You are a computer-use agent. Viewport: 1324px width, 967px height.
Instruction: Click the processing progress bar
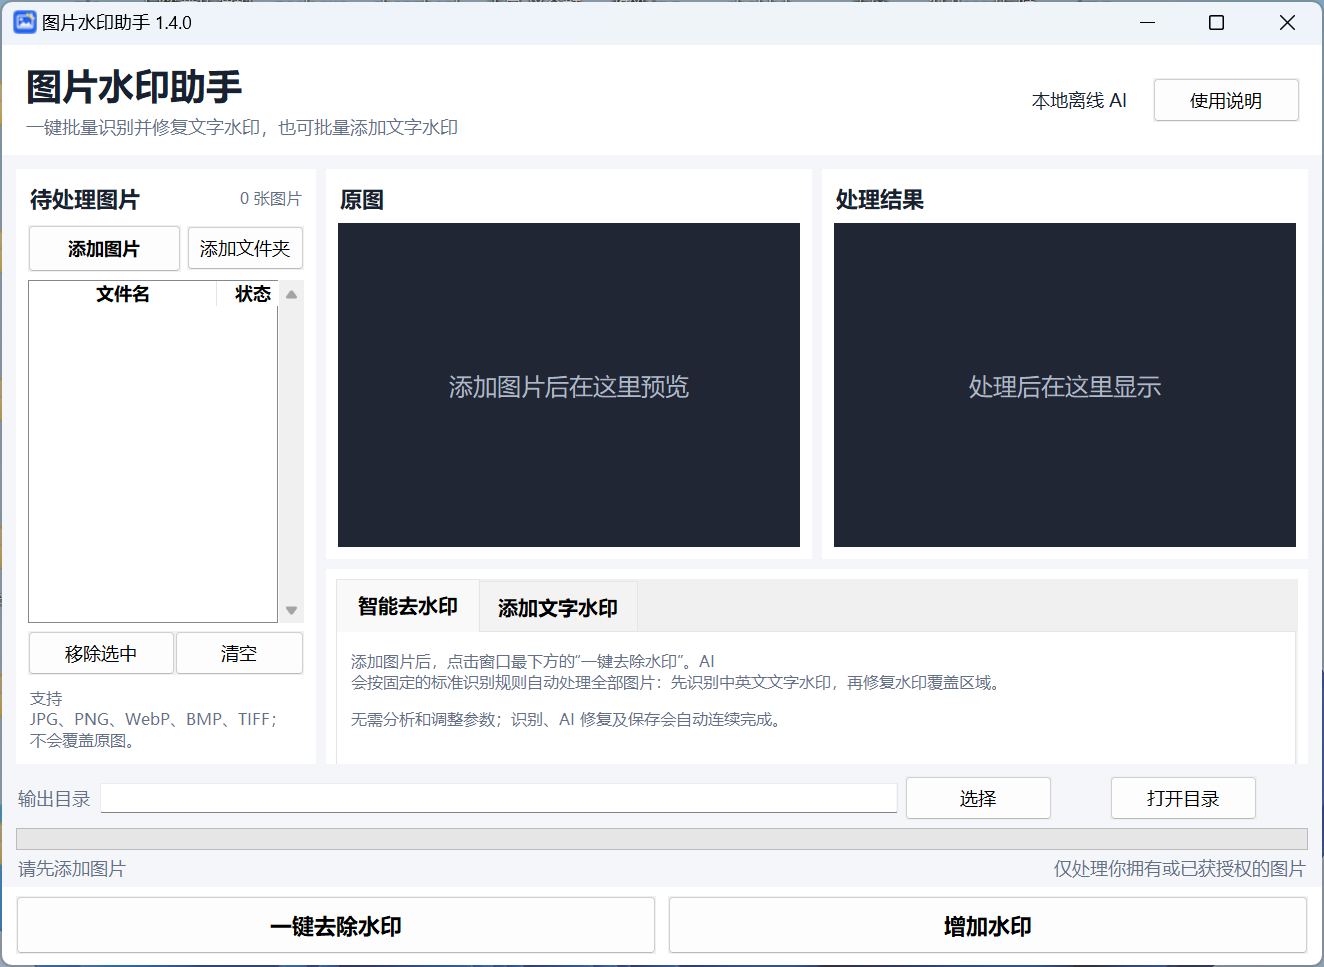(x=662, y=838)
